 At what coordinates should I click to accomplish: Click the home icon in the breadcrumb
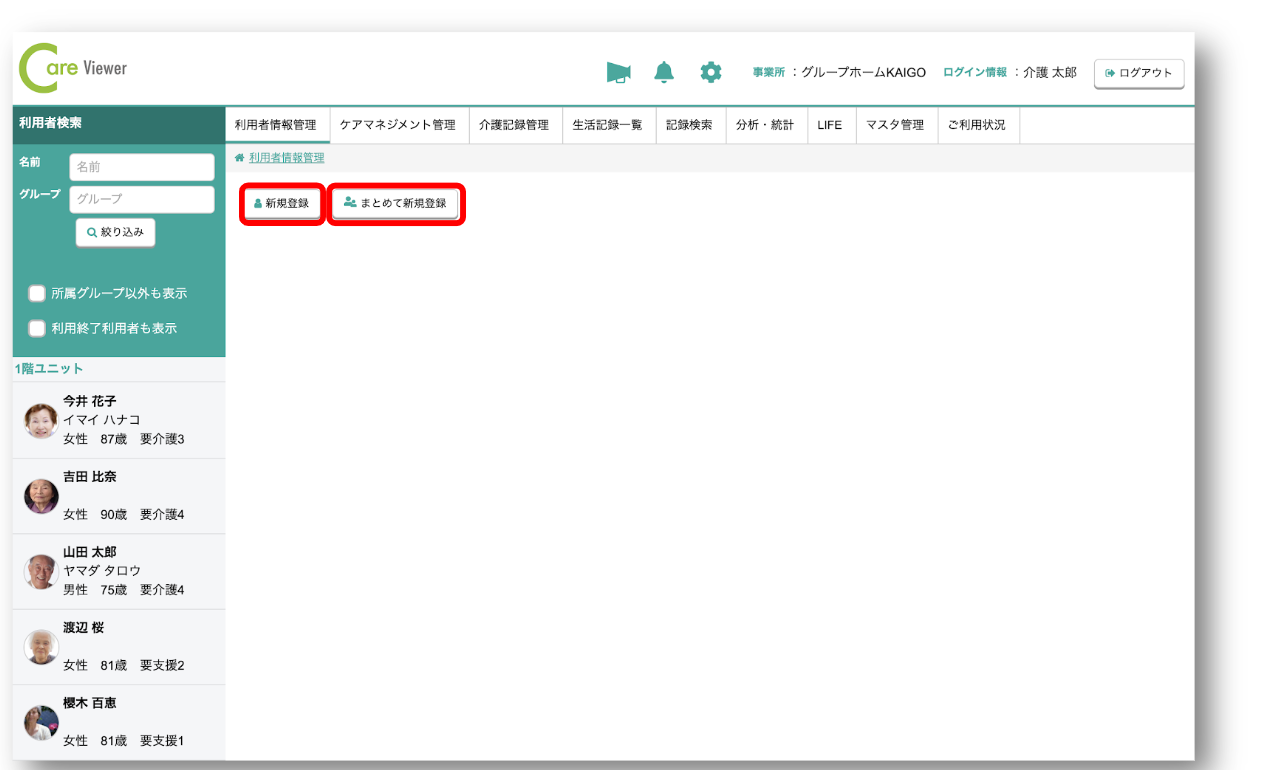(239, 158)
